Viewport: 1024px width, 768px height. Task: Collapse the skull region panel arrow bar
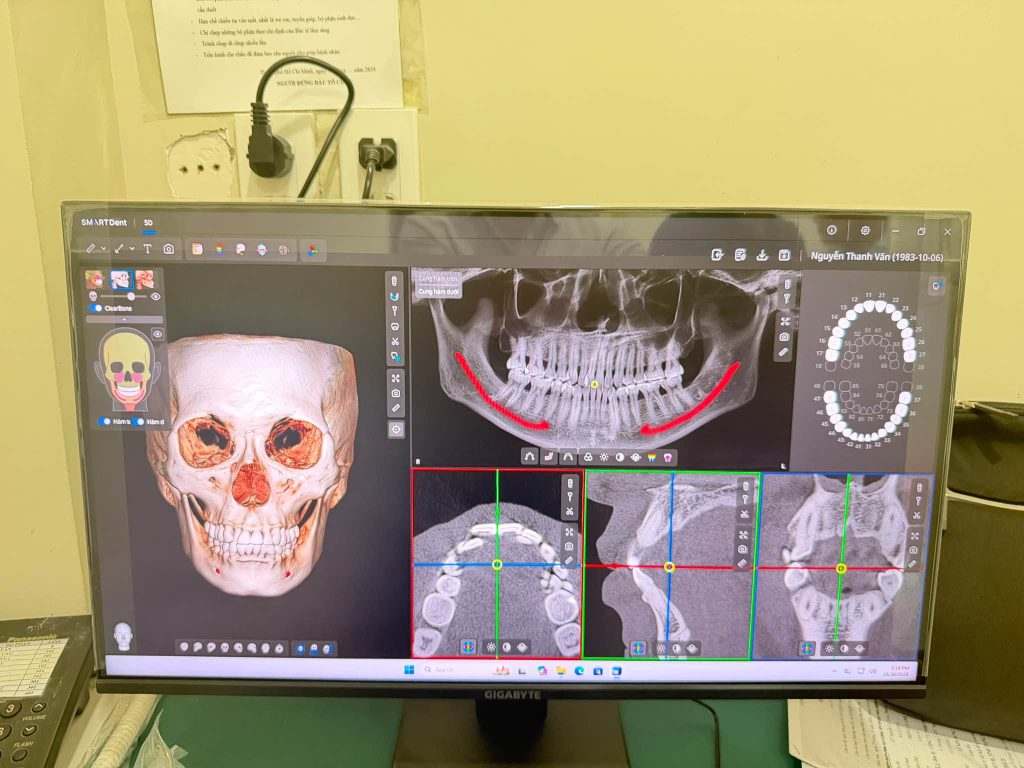[x=124, y=319]
